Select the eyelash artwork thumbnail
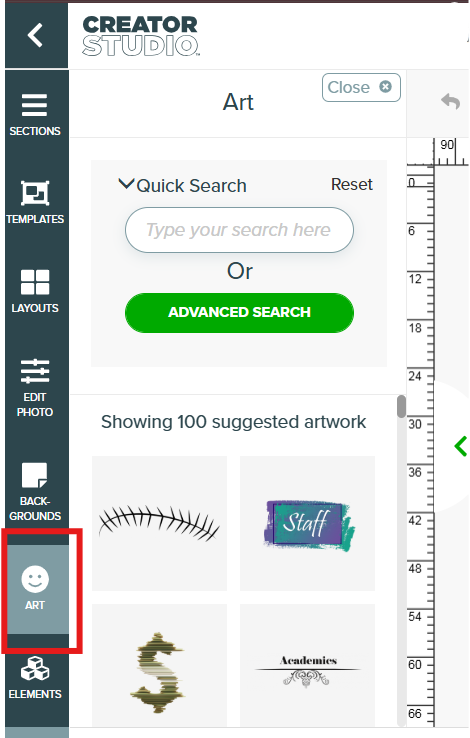Screen dimensions: 470x738 click(159, 523)
